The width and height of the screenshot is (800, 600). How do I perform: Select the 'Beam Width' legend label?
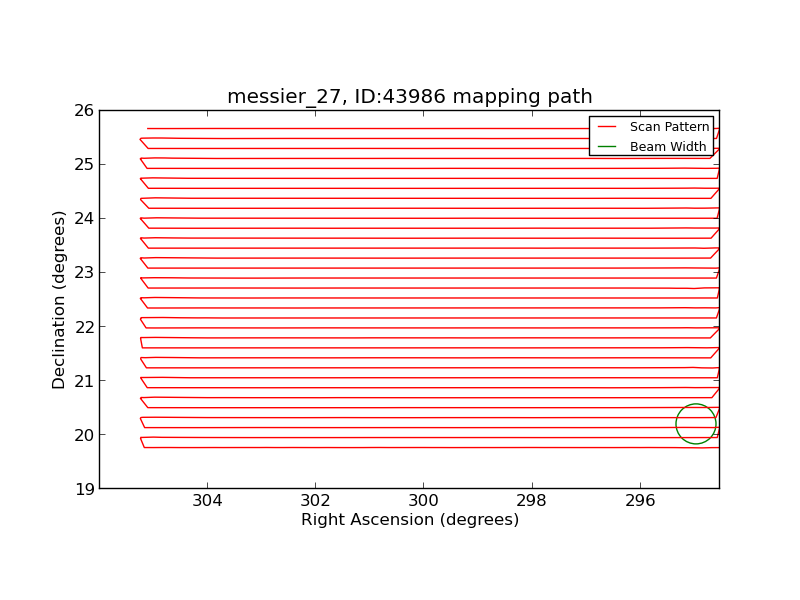click(668, 147)
